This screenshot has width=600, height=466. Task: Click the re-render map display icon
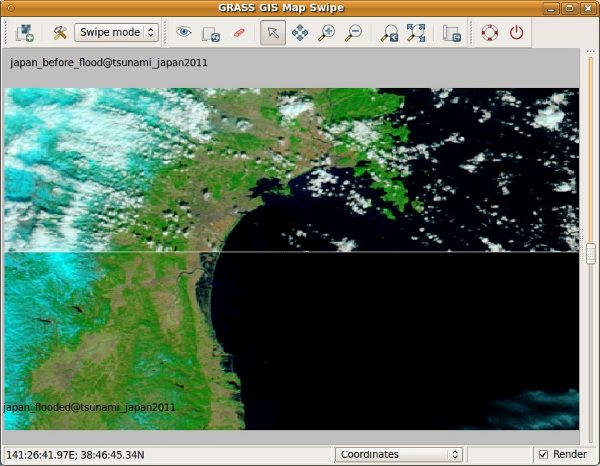coord(211,32)
